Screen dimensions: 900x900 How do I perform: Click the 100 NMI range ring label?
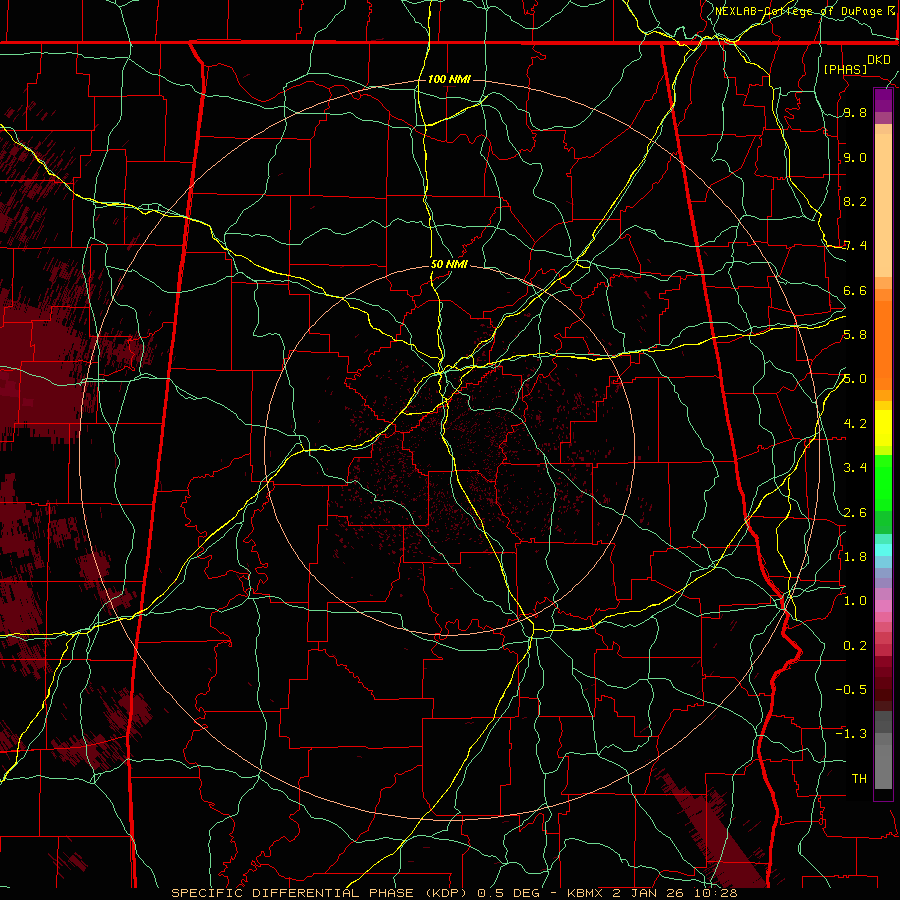[449, 79]
